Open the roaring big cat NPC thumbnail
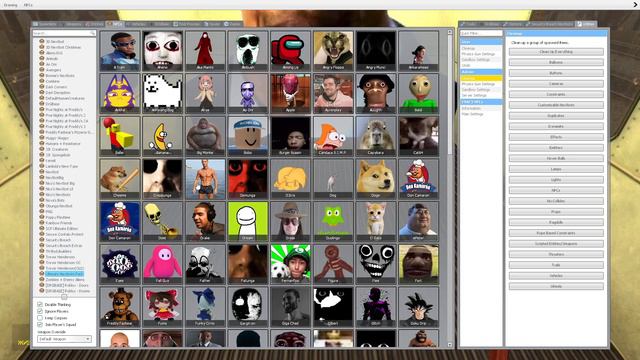 point(333,51)
